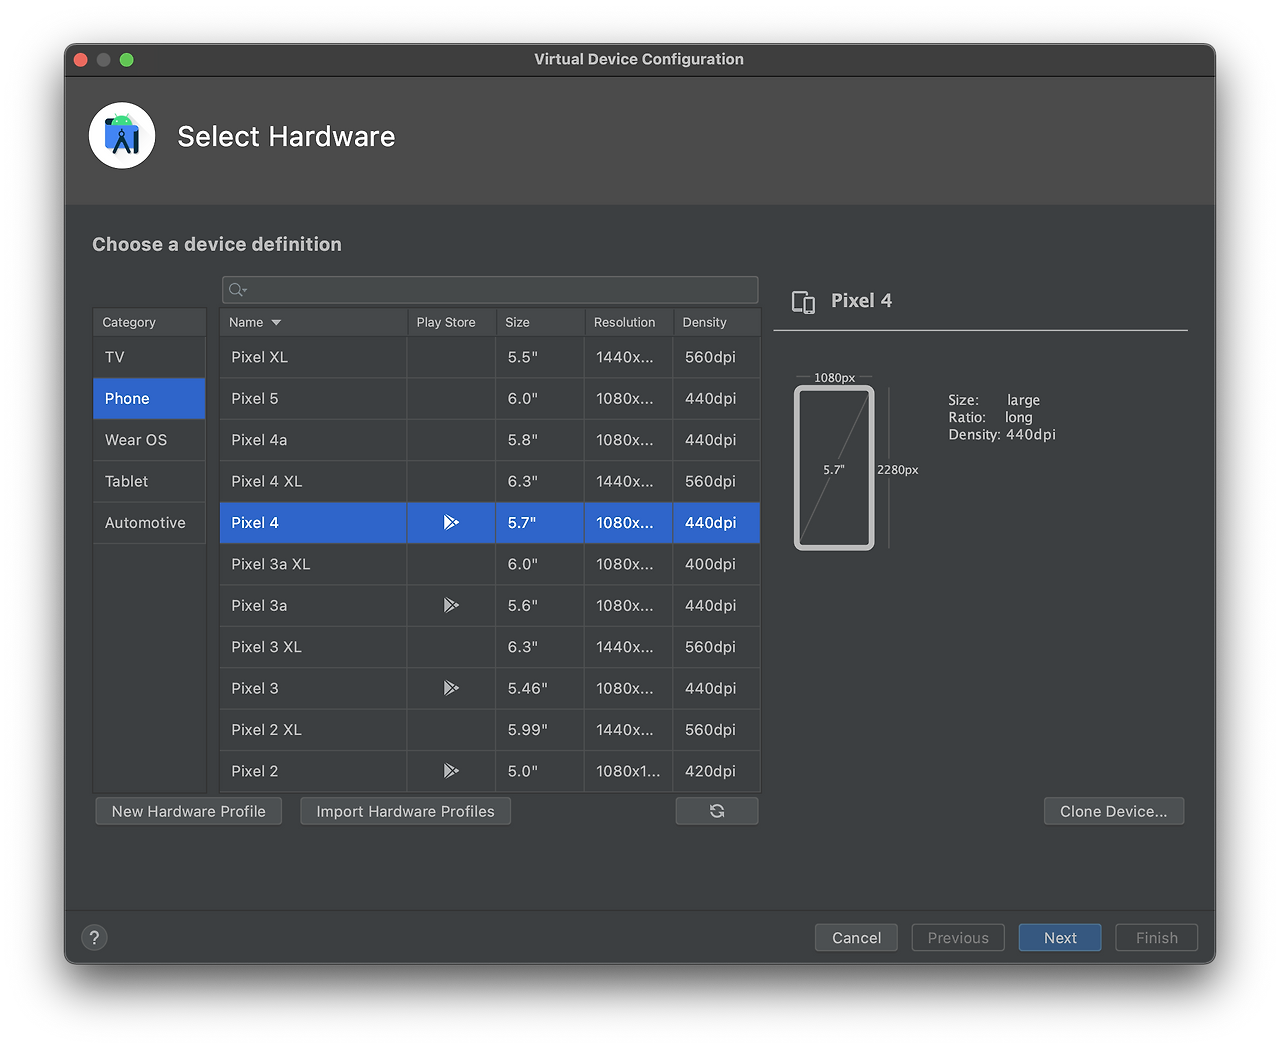Click the Play Store icon for Pixel 3a
This screenshot has height=1049, width=1280.
(451, 605)
